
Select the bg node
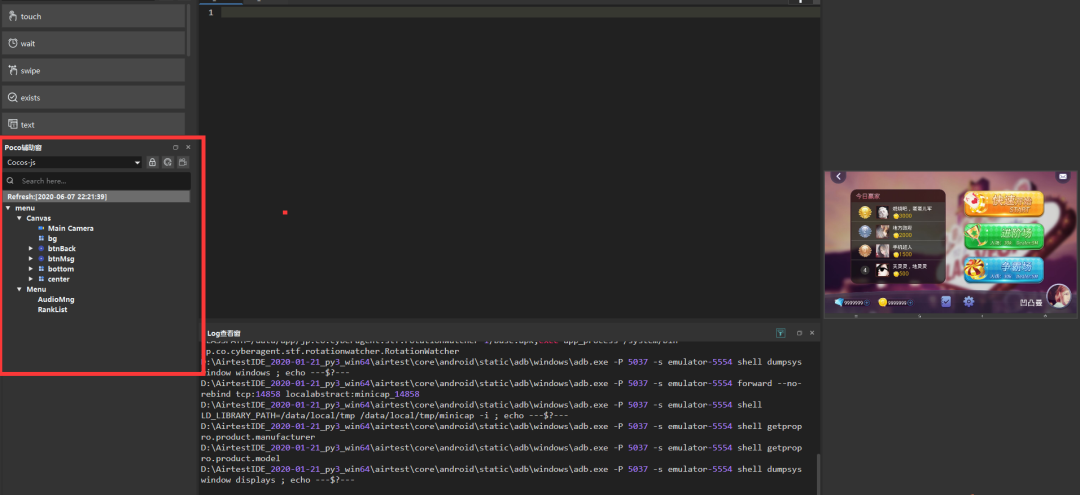(x=52, y=238)
